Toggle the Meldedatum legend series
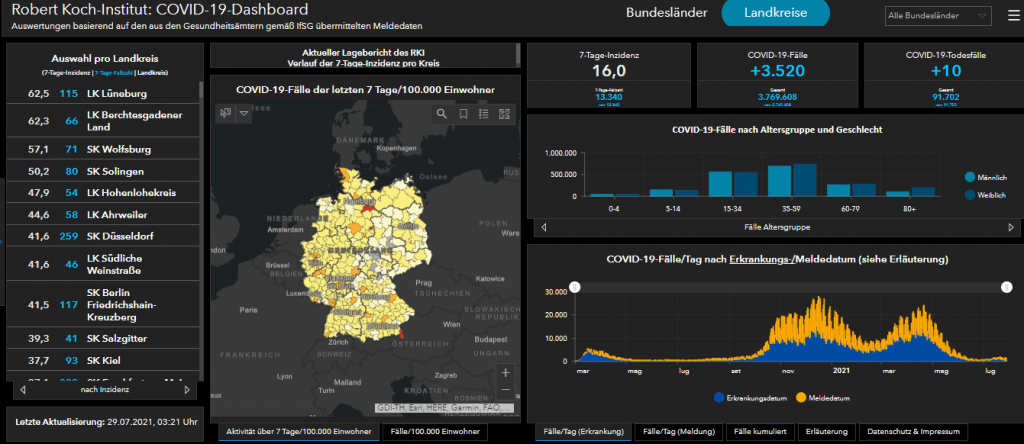 pos(824,398)
